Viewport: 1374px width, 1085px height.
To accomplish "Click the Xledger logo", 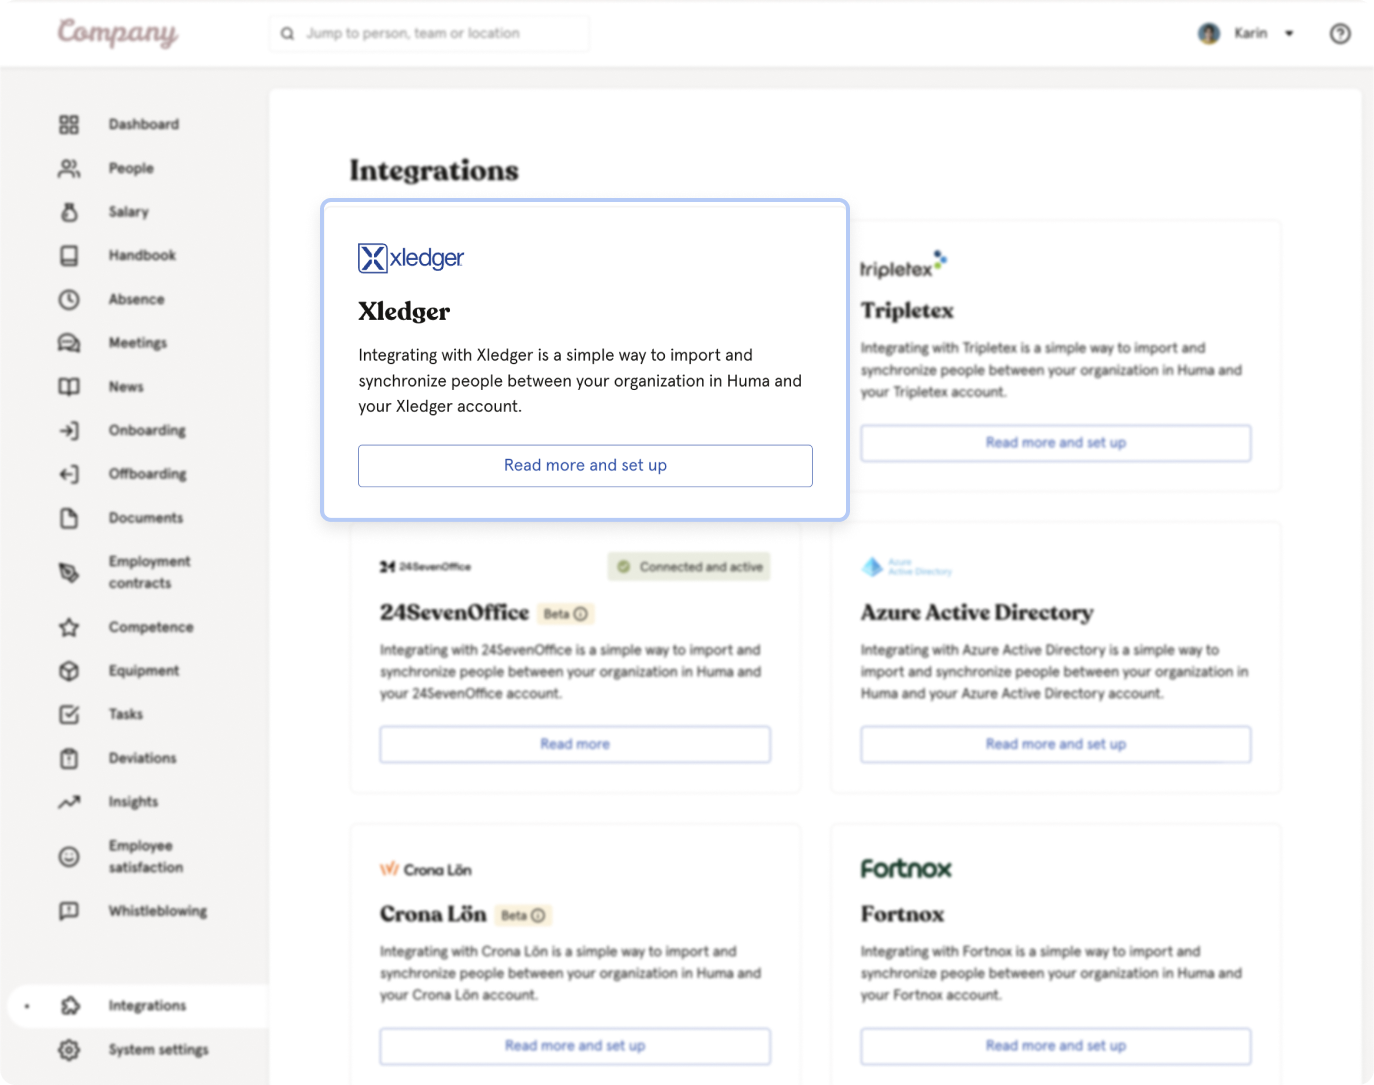I will [x=411, y=258].
